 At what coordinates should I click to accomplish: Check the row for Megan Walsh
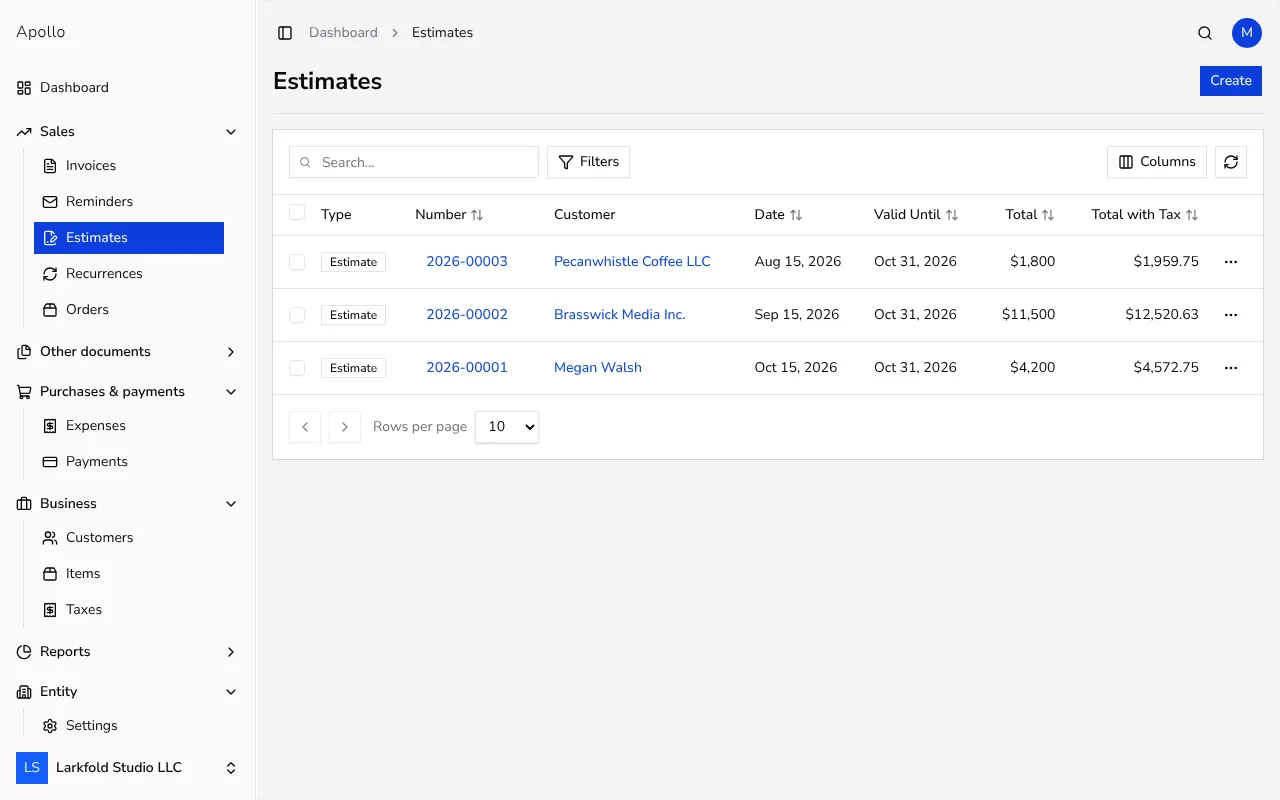coord(297,368)
